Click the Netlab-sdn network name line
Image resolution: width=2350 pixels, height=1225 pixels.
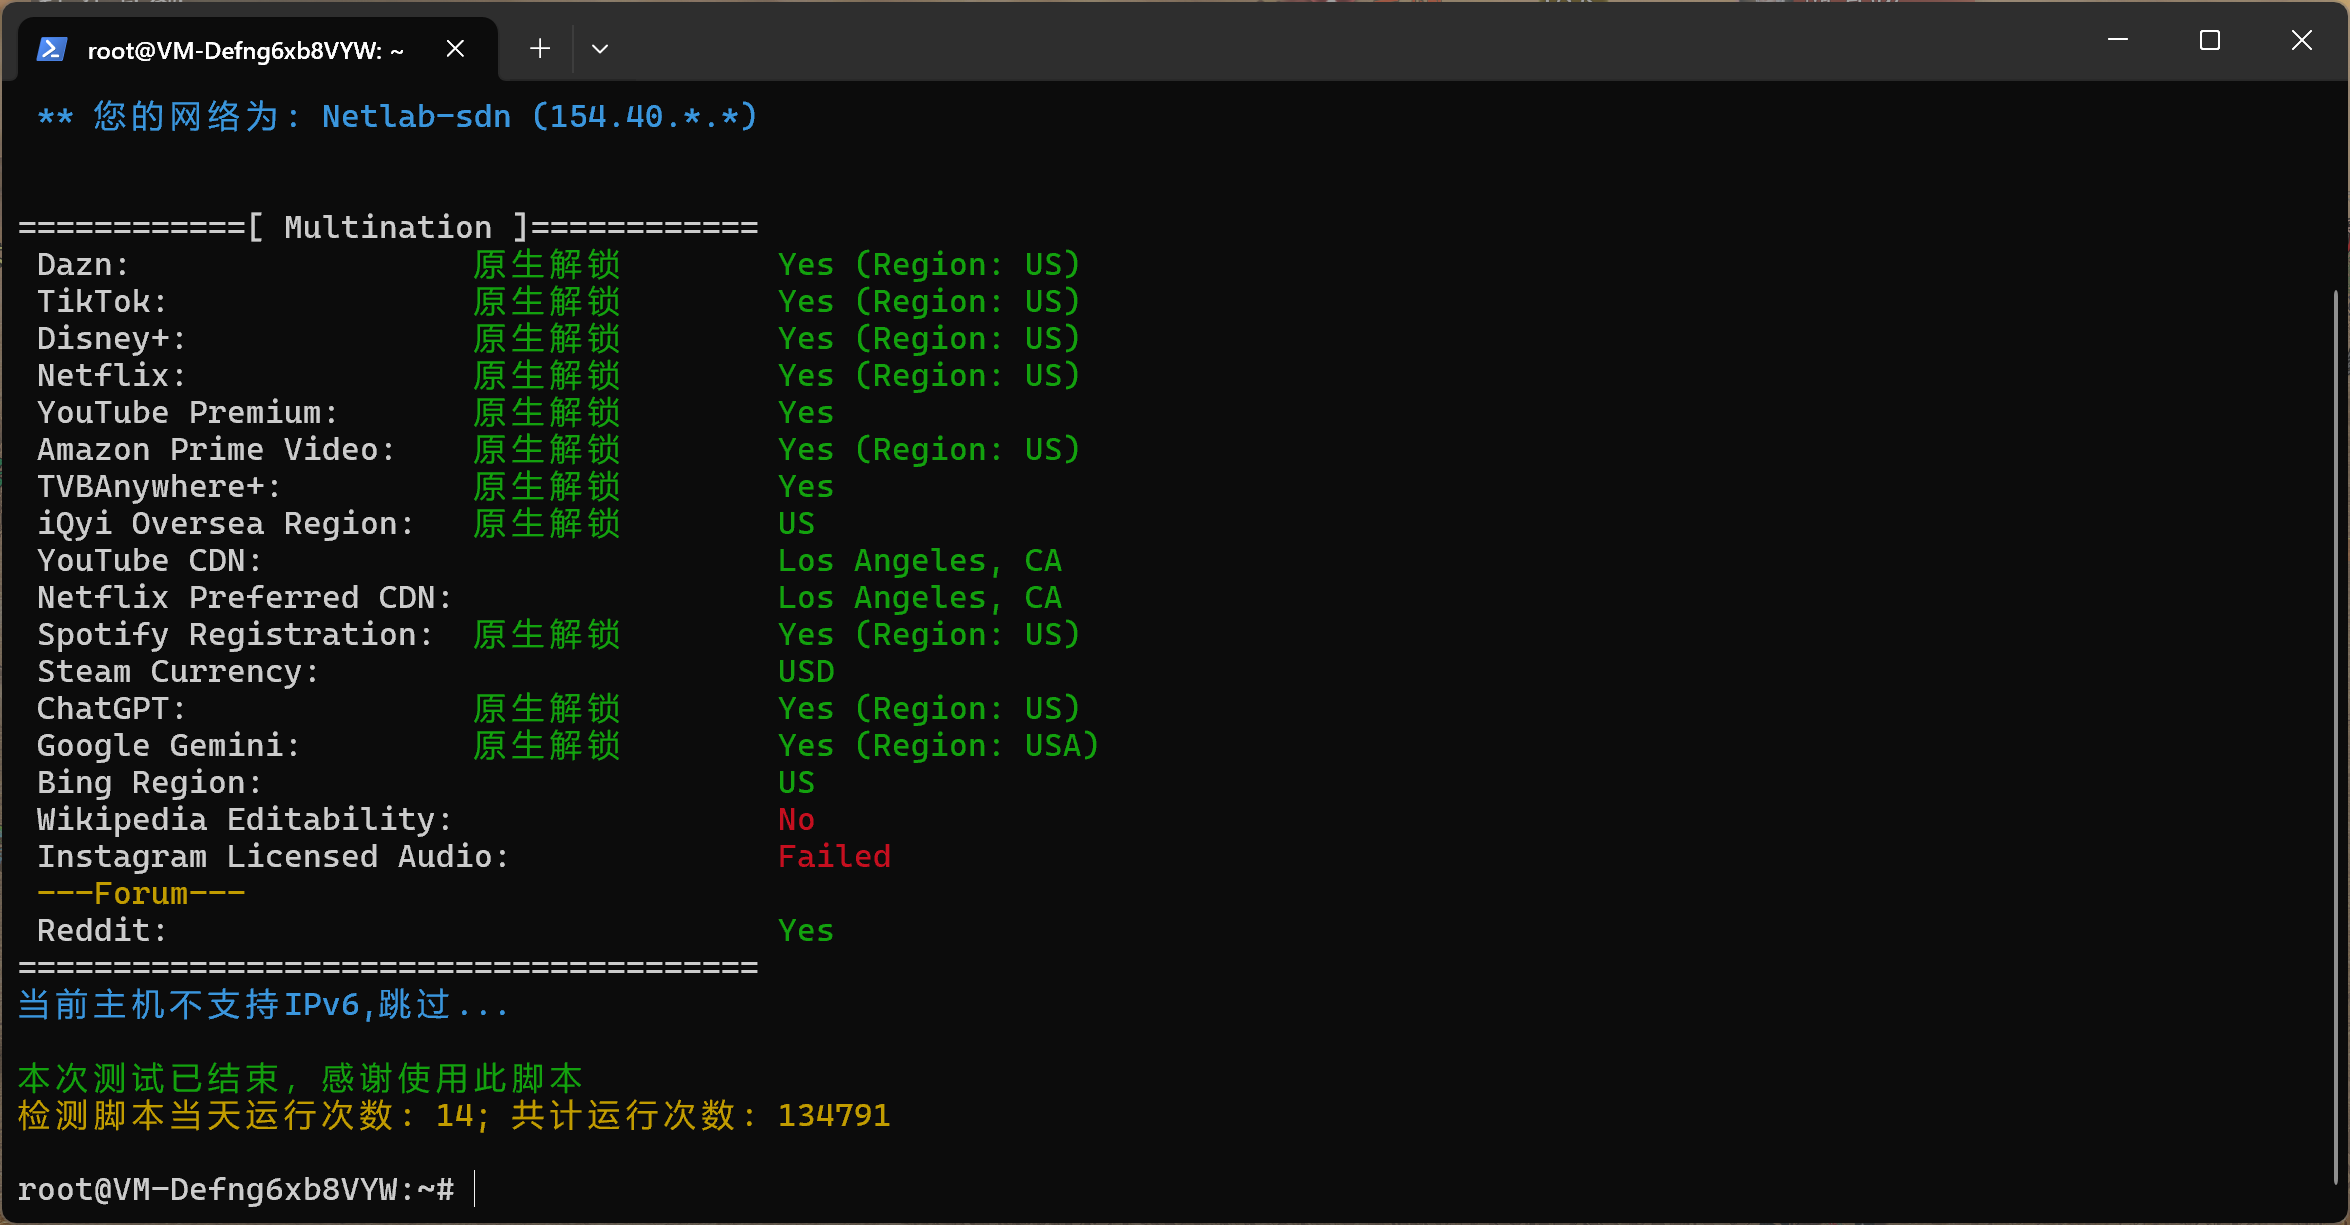tap(397, 117)
